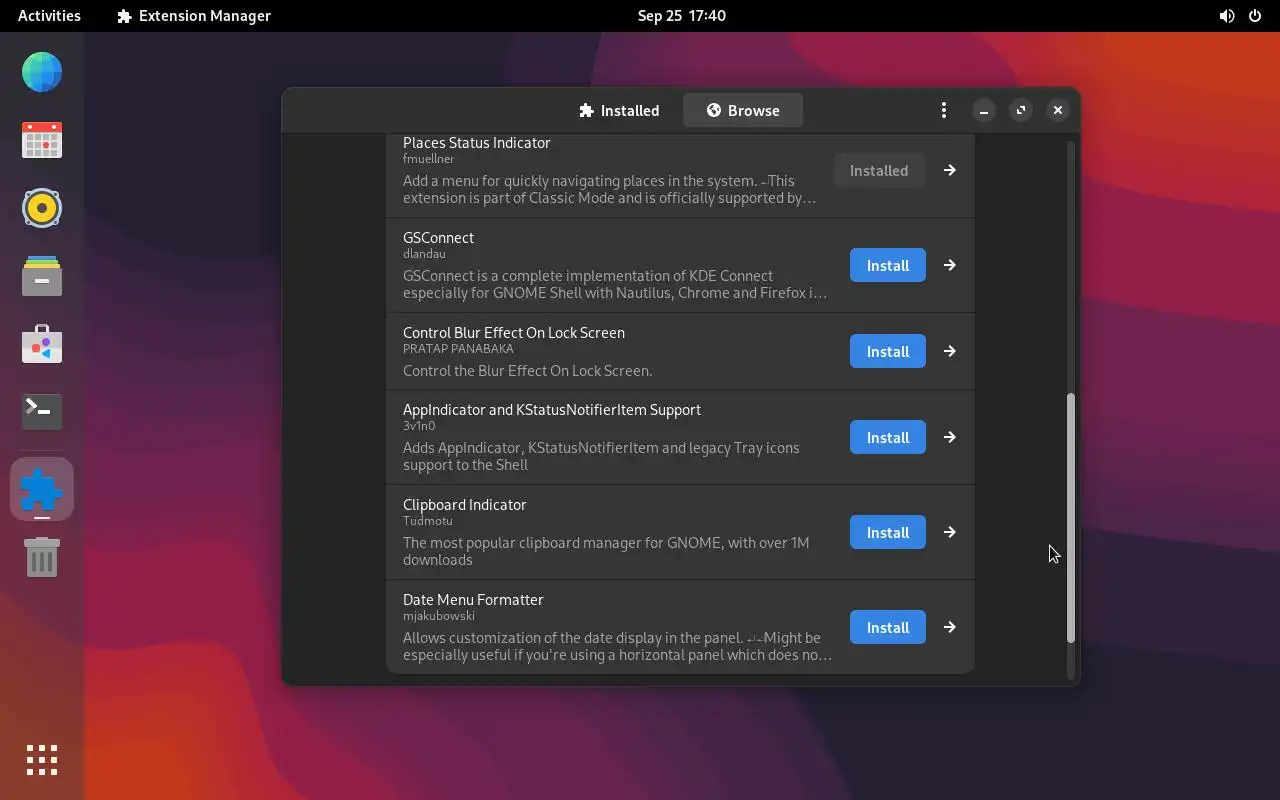
Task: Click author name mjakubowski
Action: tap(439, 616)
